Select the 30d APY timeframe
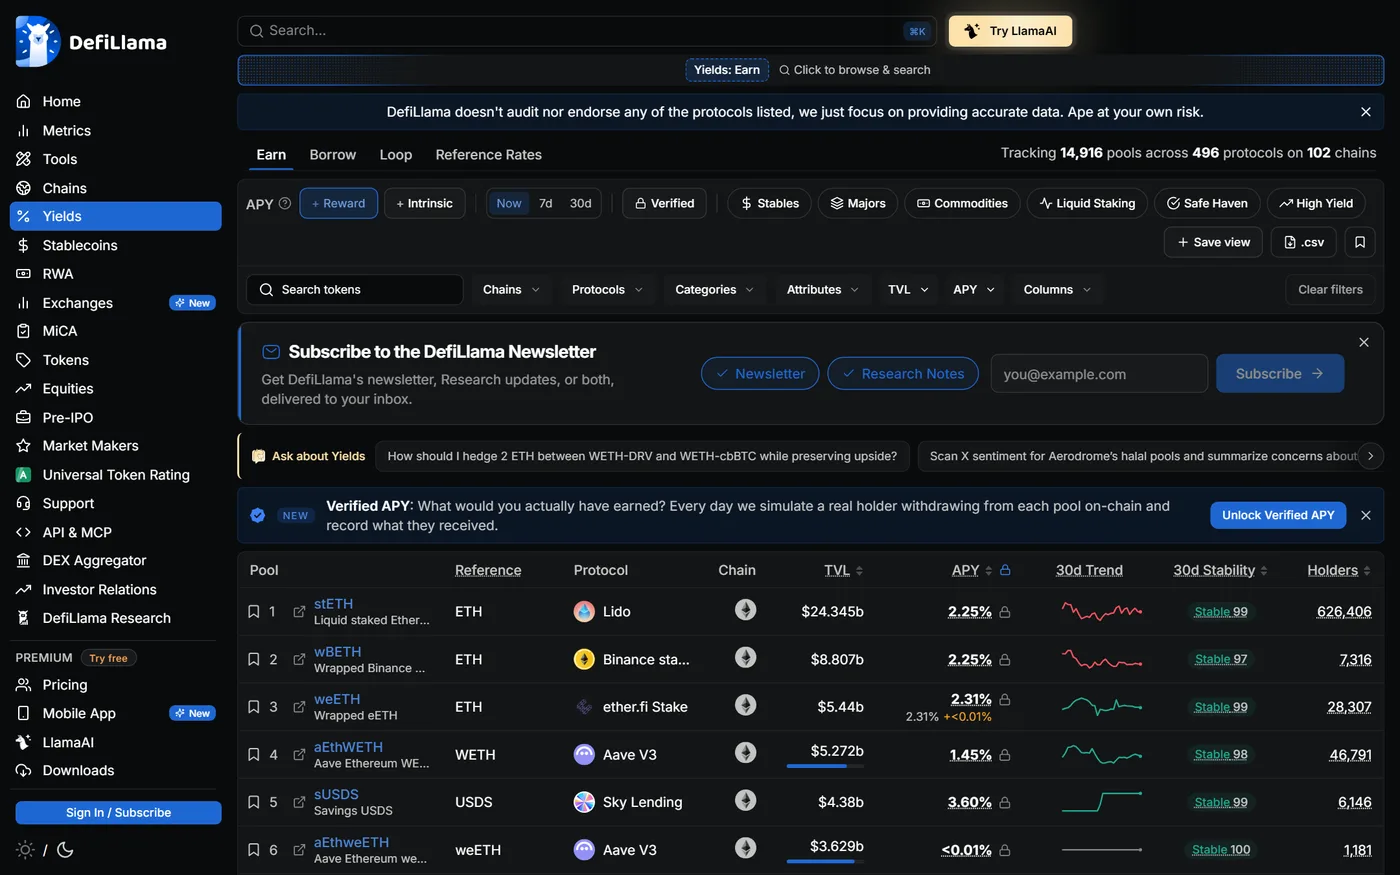Viewport: 1400px width, 875px height. pyautogui.click(x=581, y=203)
